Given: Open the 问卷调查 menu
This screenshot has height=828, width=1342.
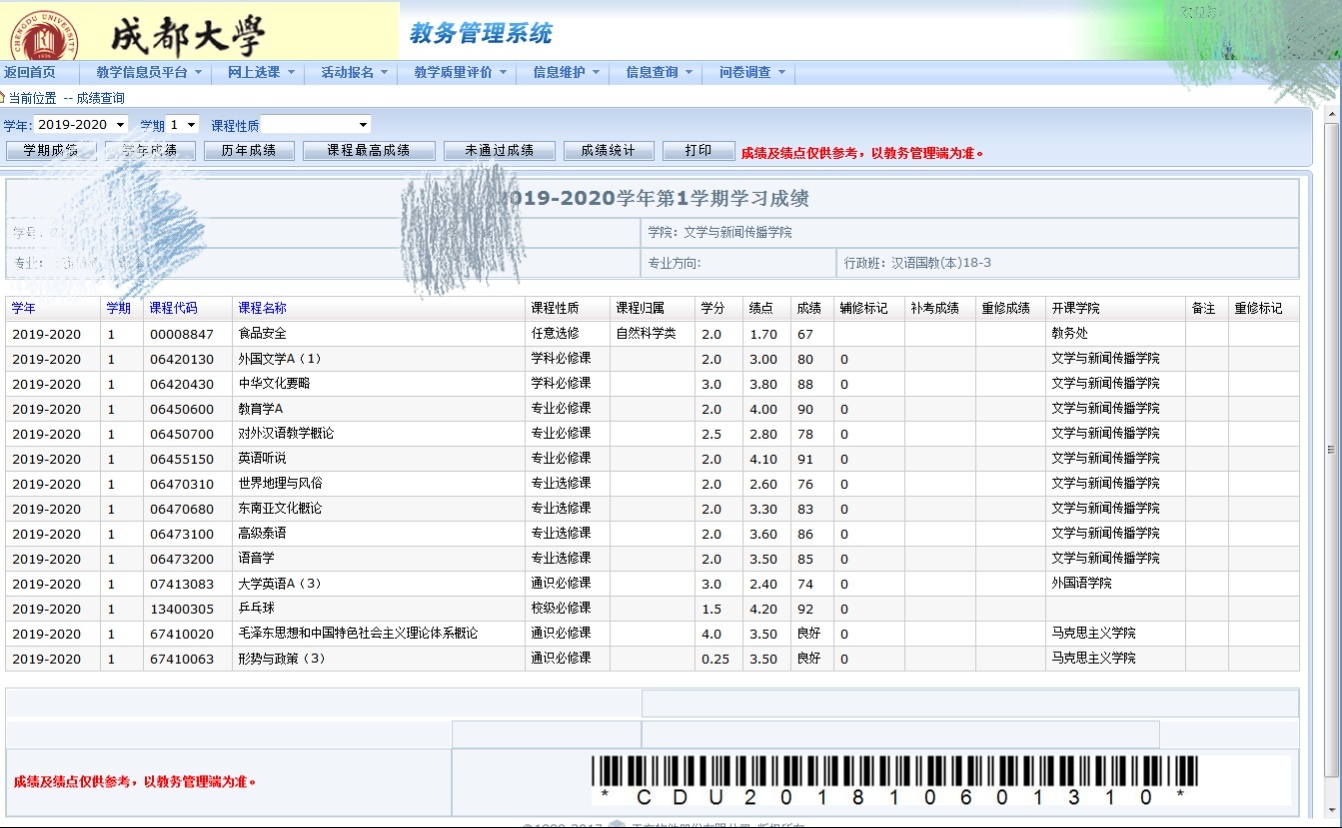Looking at the screenshot, I should (752, 72).
